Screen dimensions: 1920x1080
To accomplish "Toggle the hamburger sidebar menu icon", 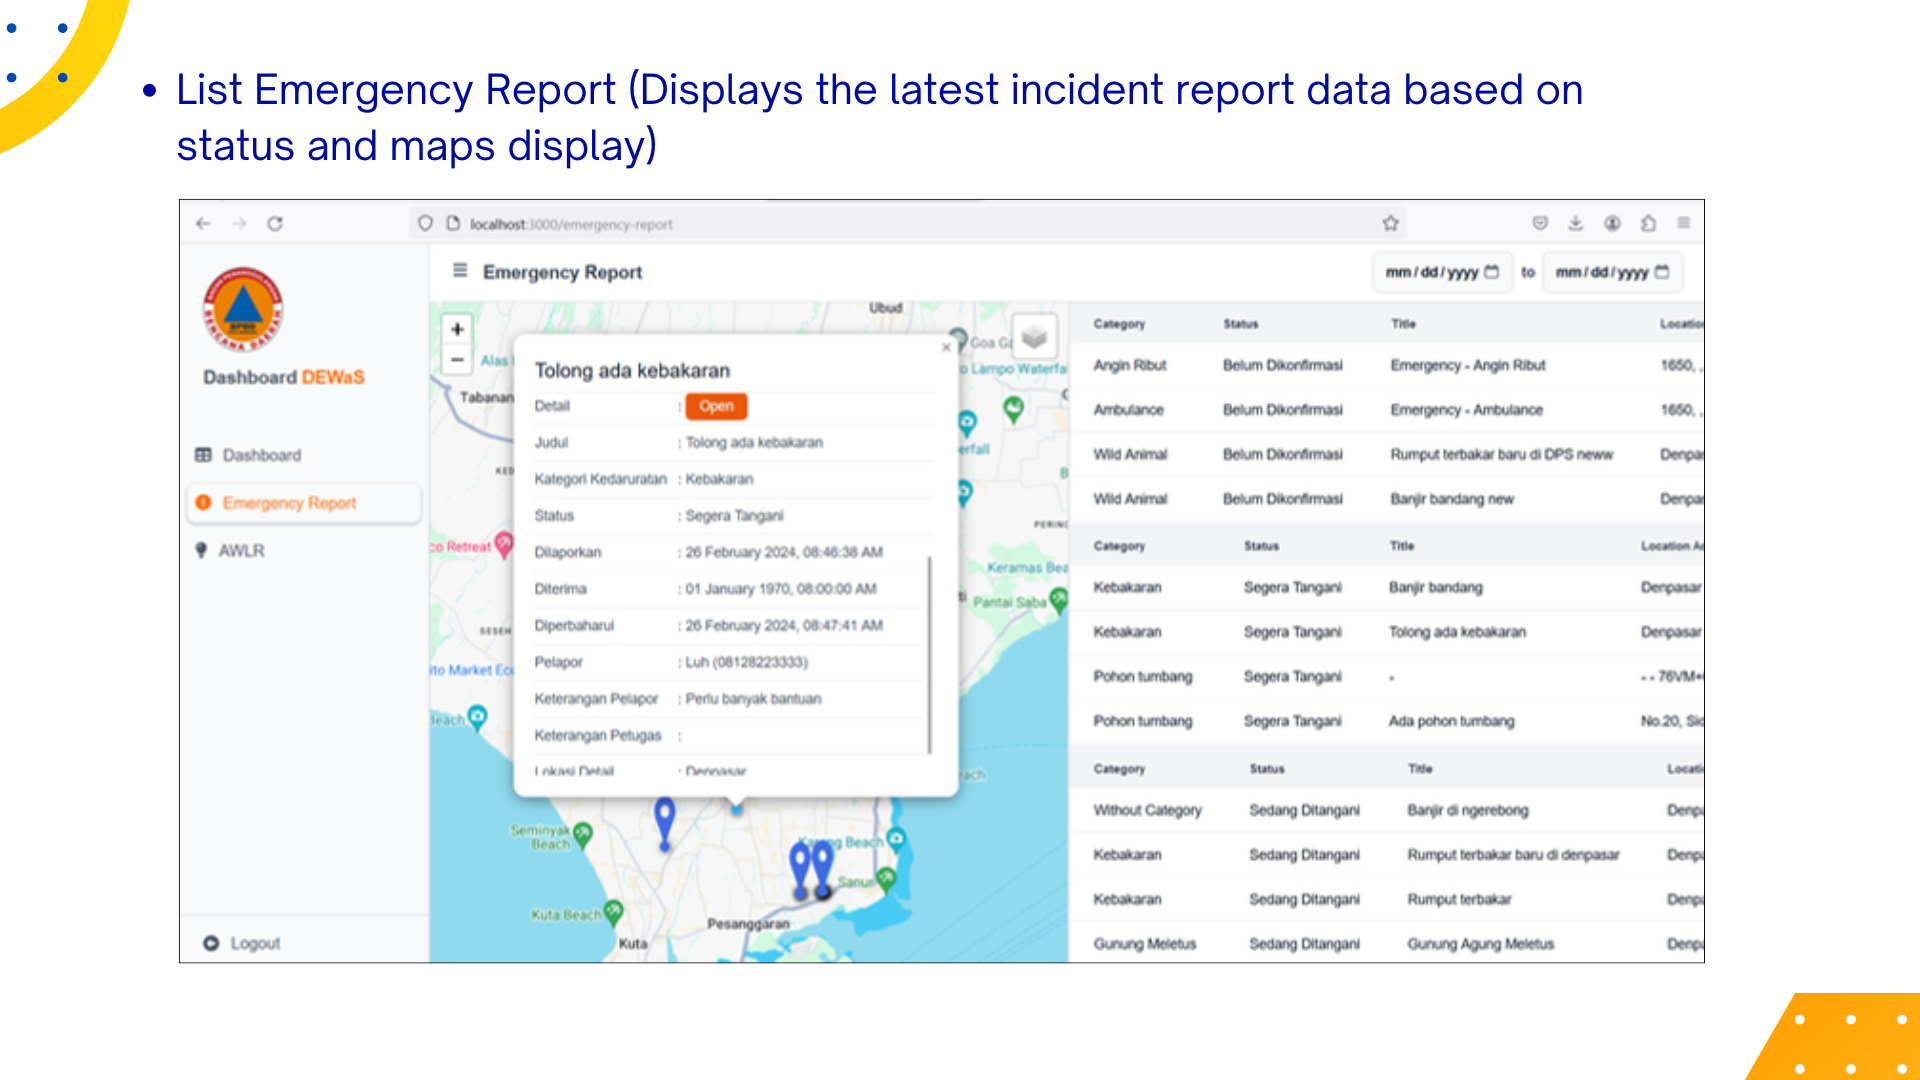I will coord(460,271).
